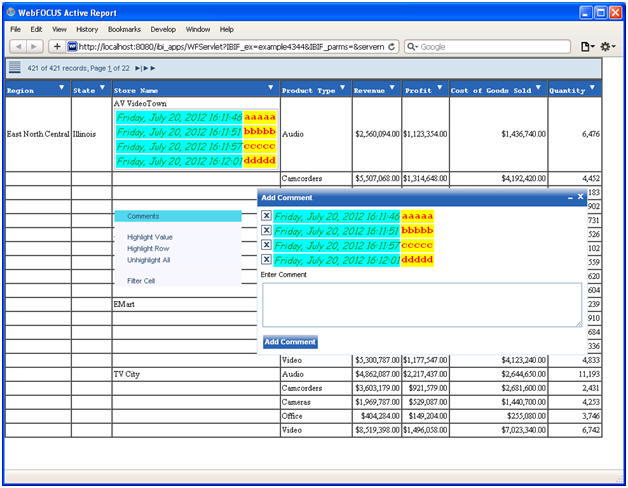Image resolution: width=628 pixels, height=488 pixels.
Task: Open the Window menu
Action: tap(197, 29)
